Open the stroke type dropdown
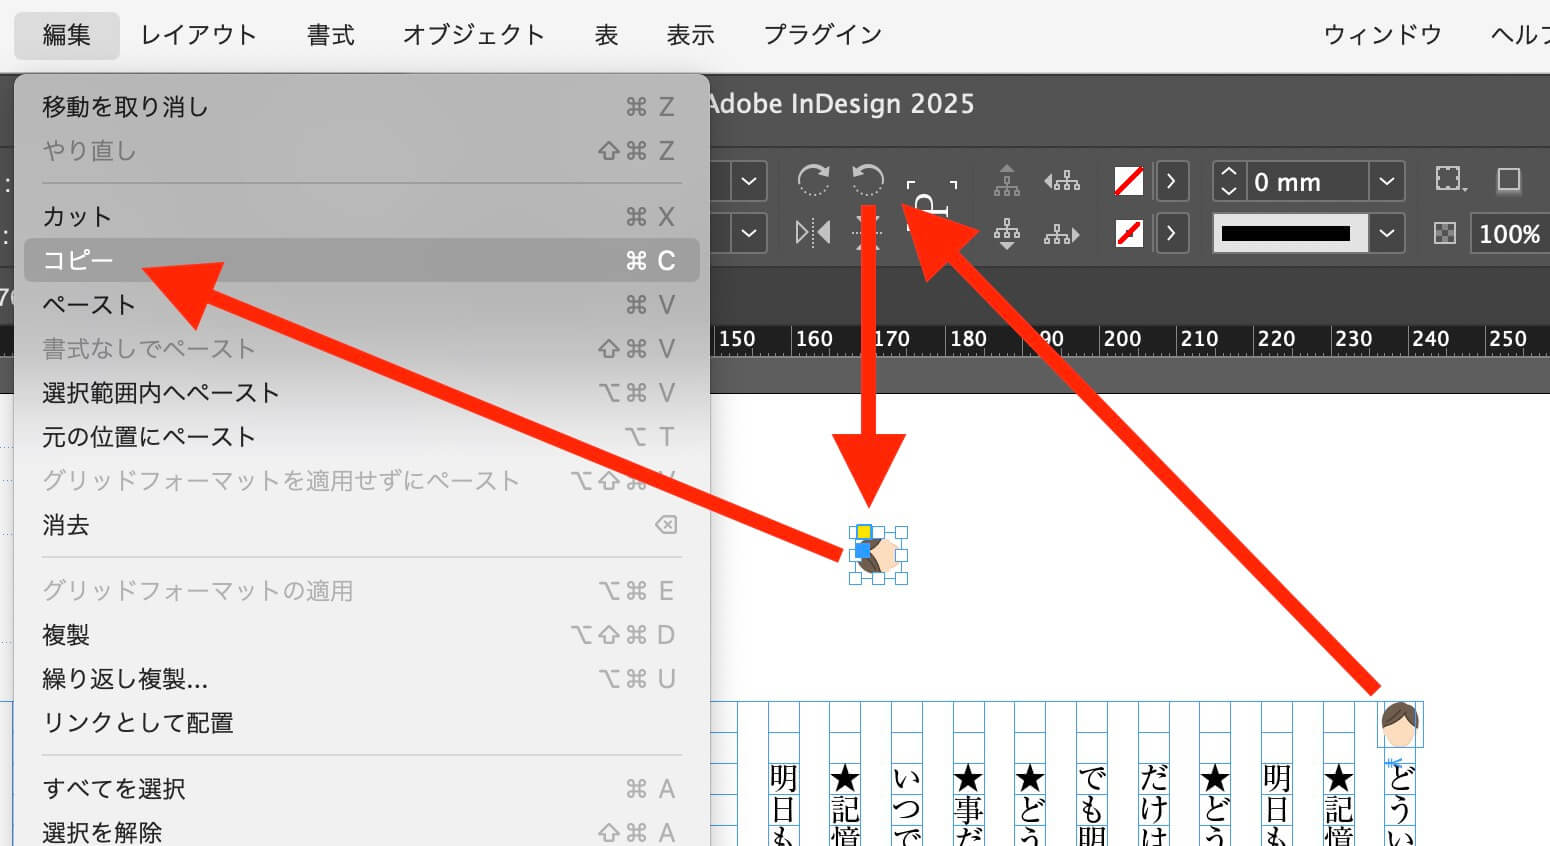This screenshot has width=1550, height=846. point(1386,234)
